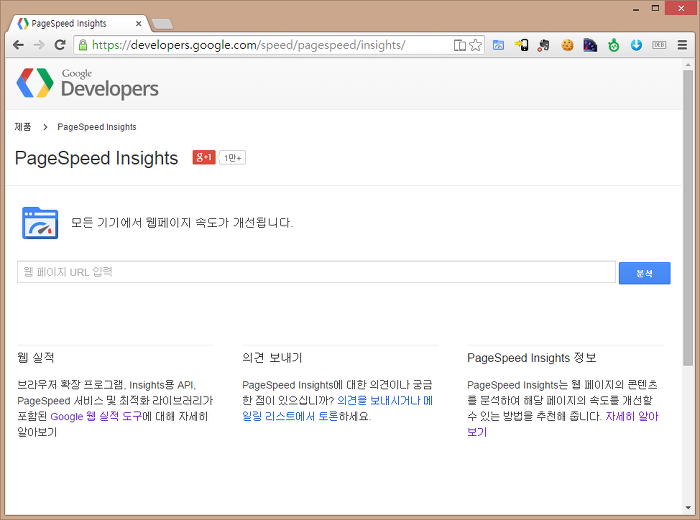The image size is (700, 520).
Task: Click the 모든 기기에서 웹페이지 tagline text
Action: (x=182, y=222)
